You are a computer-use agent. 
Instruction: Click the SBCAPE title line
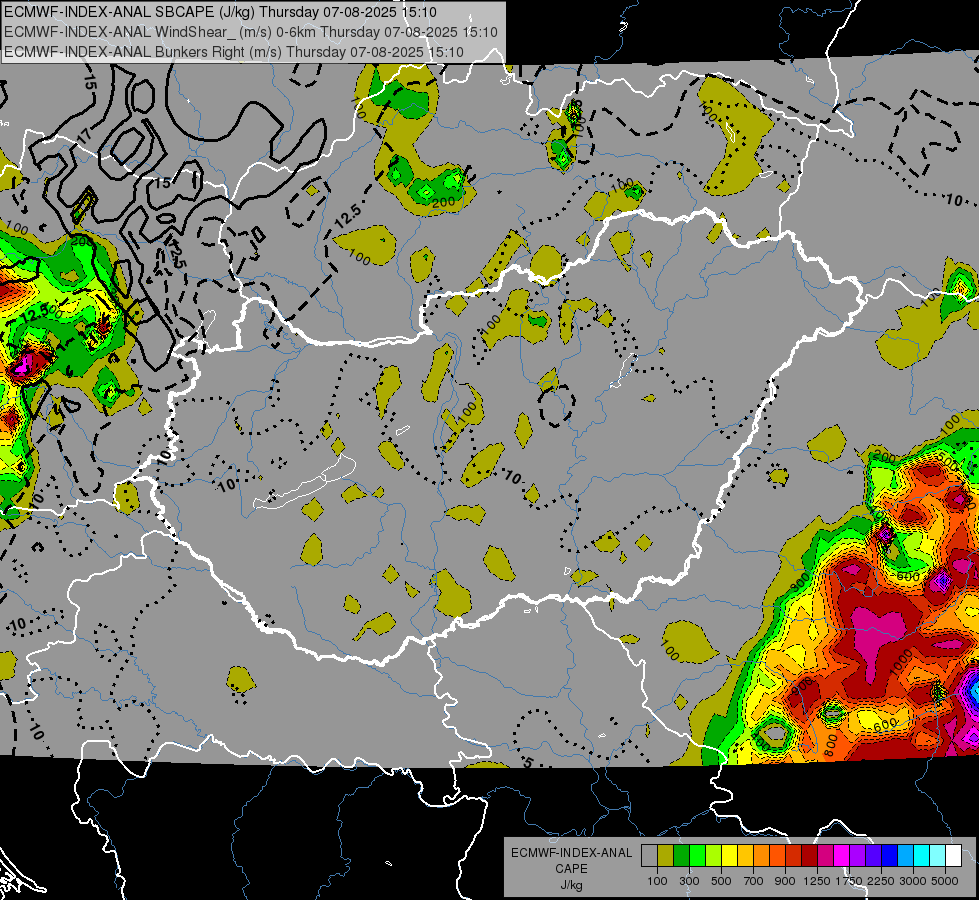[220, 12]
